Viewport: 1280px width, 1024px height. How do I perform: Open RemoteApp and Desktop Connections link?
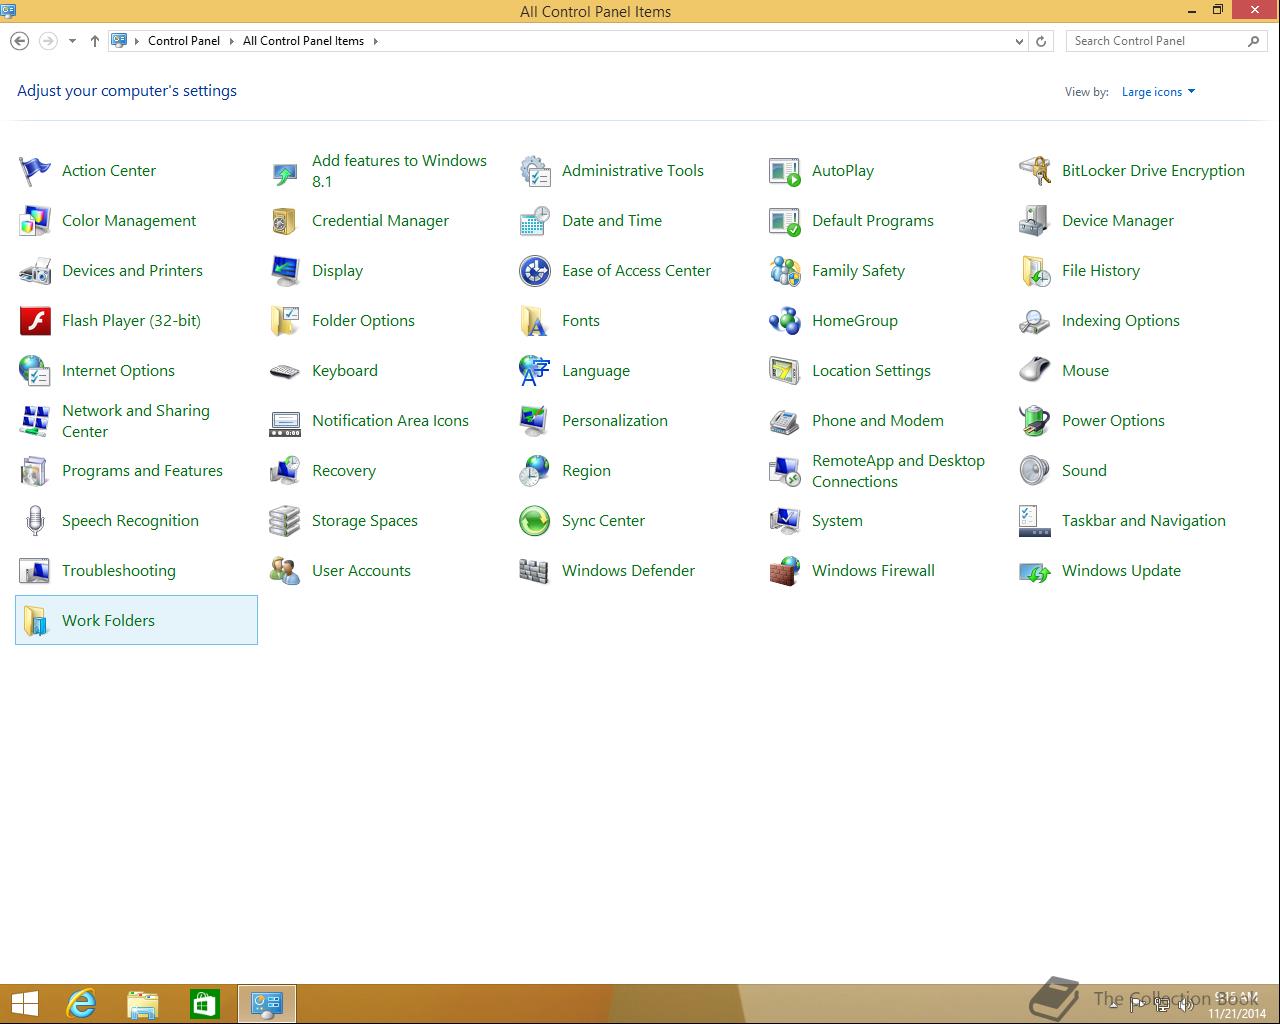898,471
